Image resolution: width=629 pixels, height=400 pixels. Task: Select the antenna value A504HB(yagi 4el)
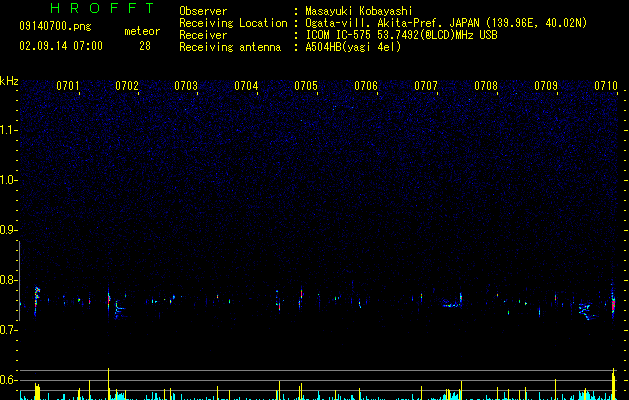353,47
